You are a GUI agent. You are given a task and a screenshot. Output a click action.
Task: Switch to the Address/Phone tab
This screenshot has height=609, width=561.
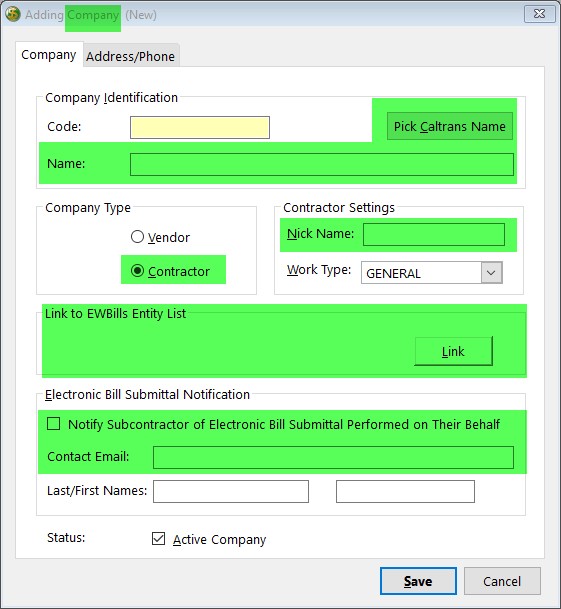click(x=131, y=56)
